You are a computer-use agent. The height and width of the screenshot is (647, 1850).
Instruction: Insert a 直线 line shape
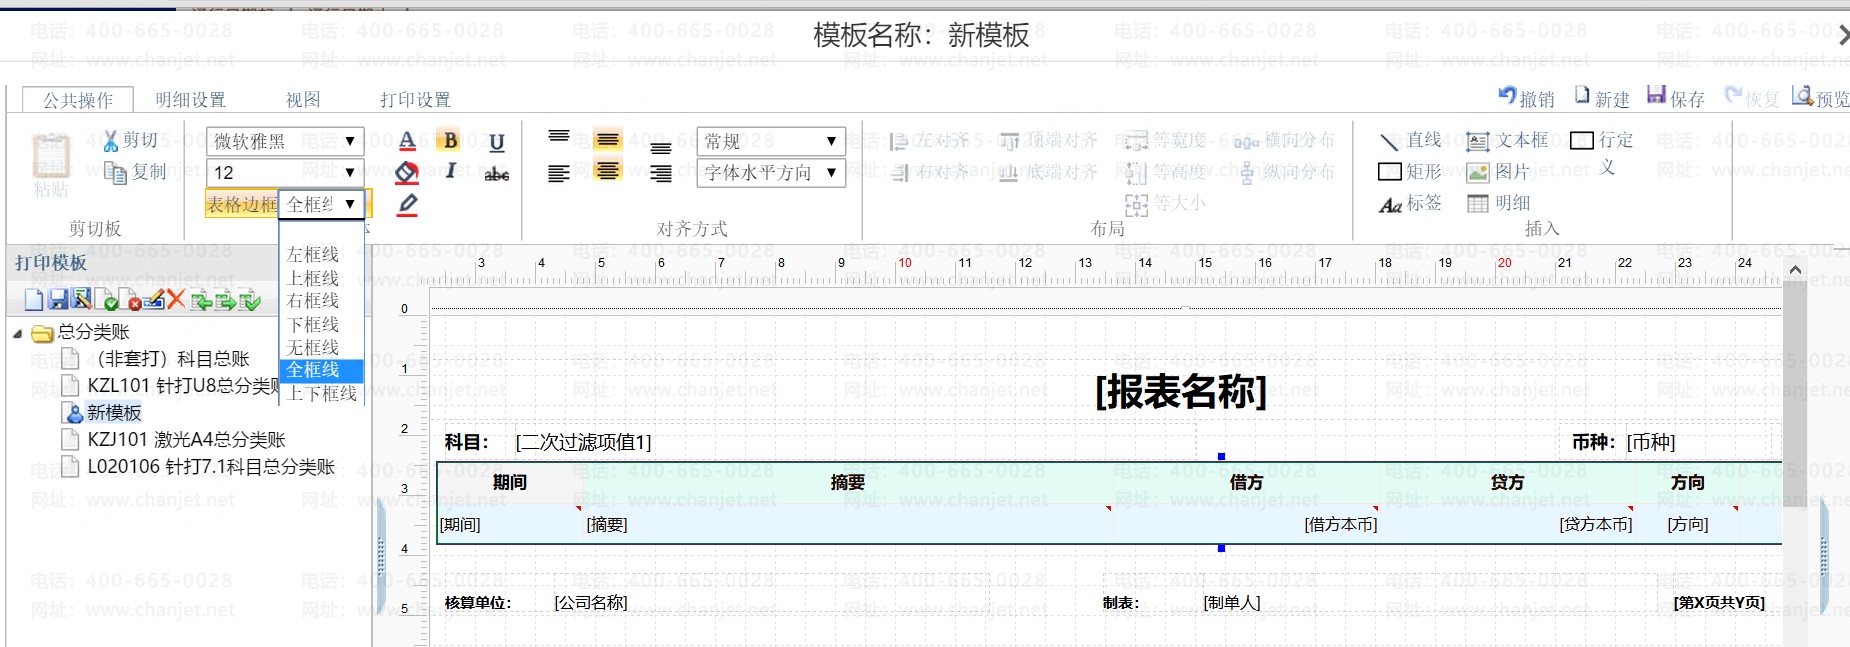(x=1410, y=140)
